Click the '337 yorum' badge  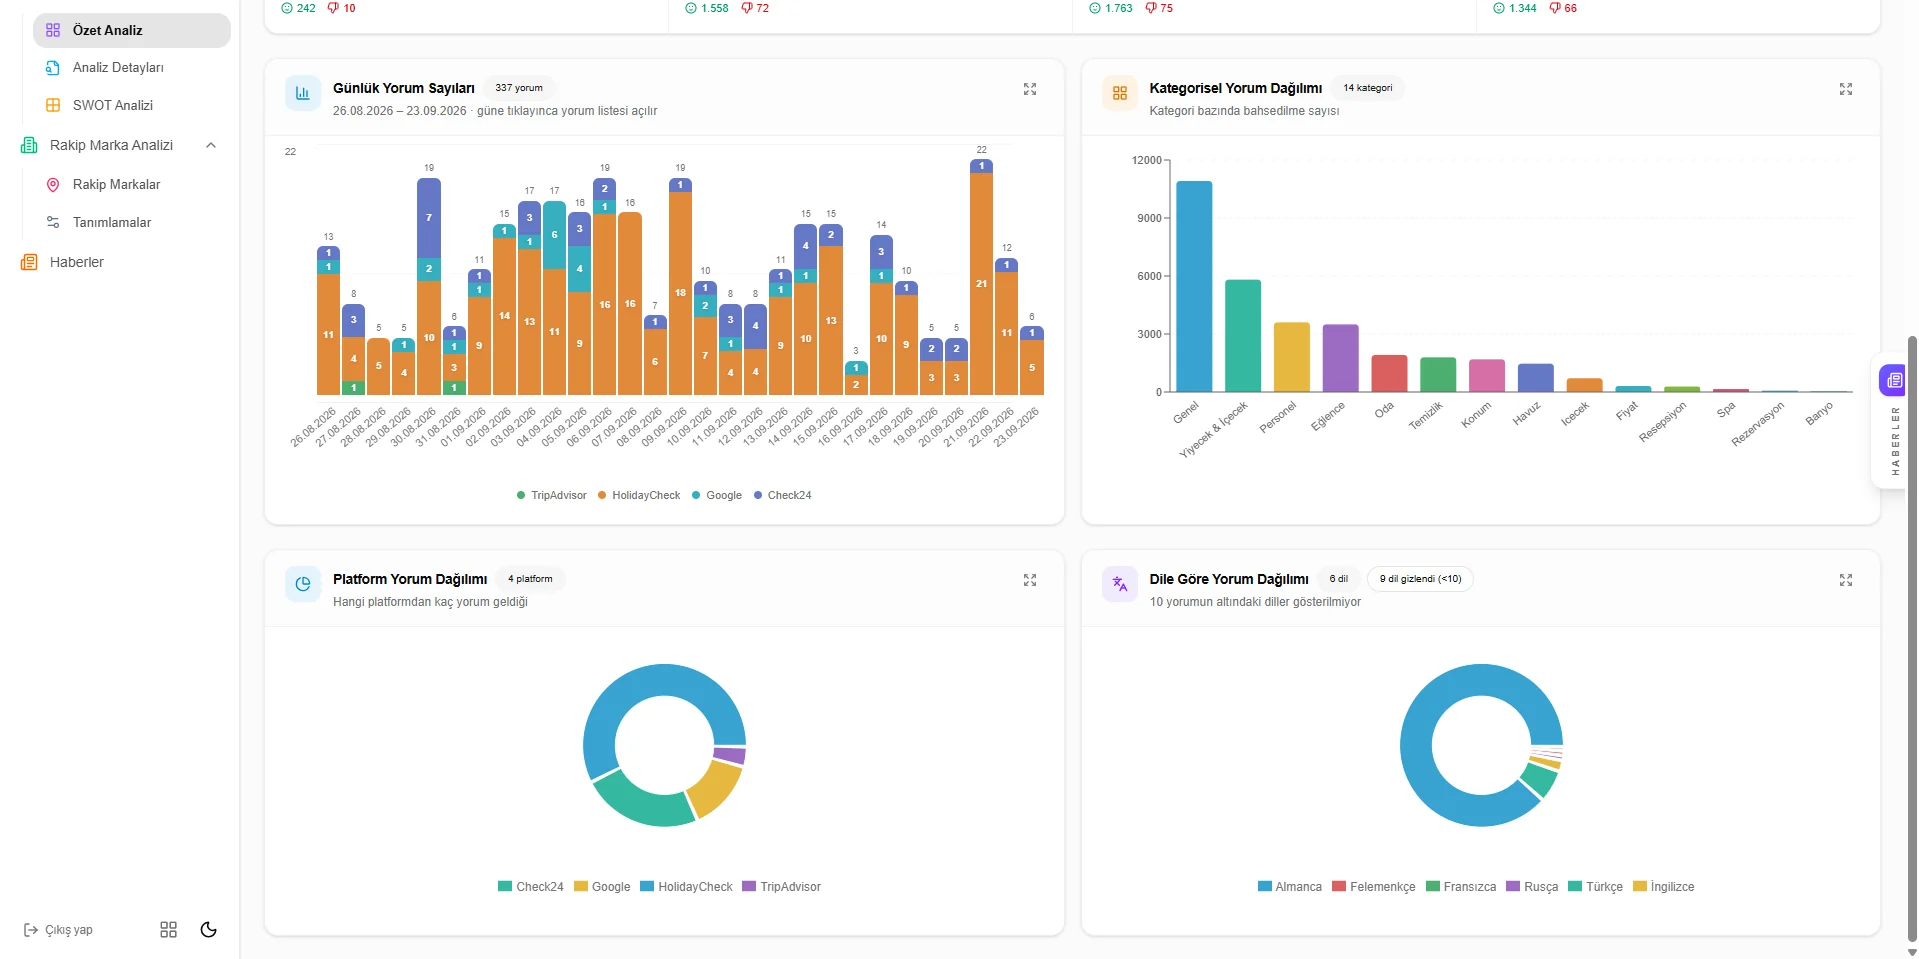[519, 88]
